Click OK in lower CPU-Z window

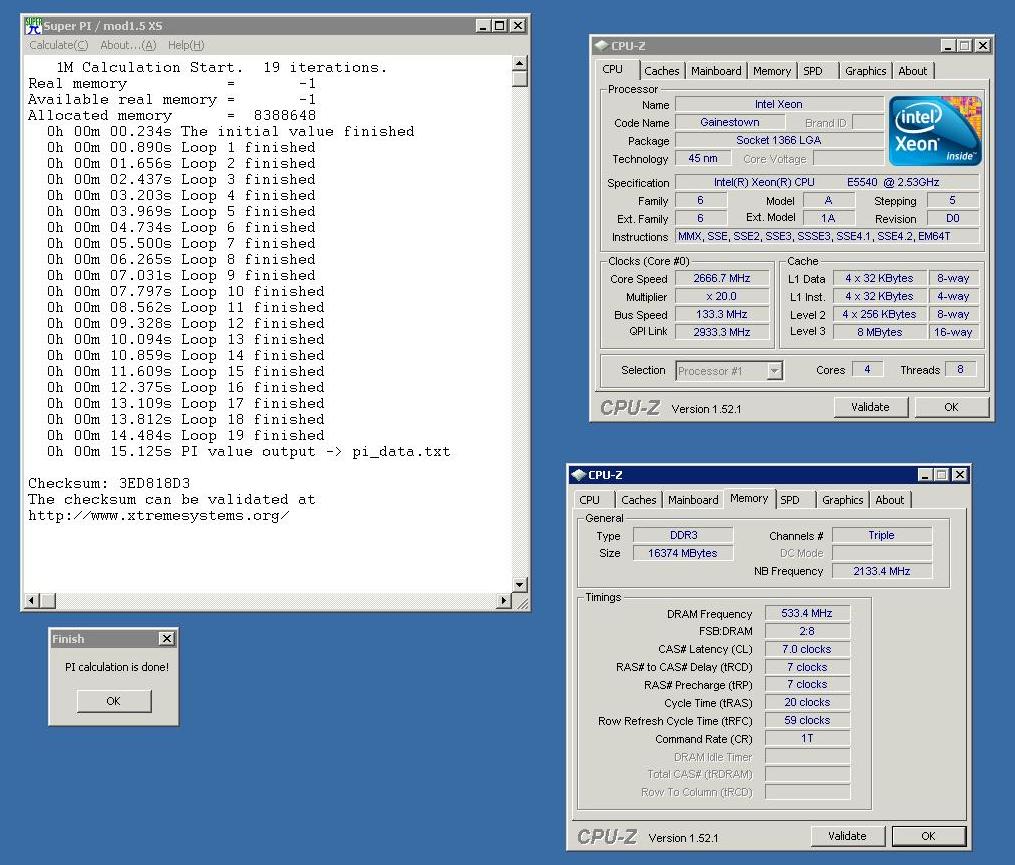(x=928, y=836)
